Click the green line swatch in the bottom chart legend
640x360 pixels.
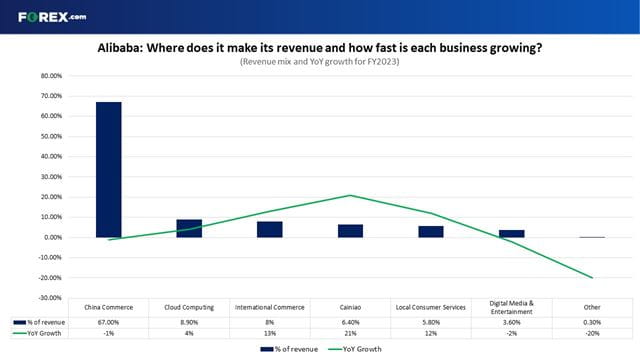(x=335, y=349)
